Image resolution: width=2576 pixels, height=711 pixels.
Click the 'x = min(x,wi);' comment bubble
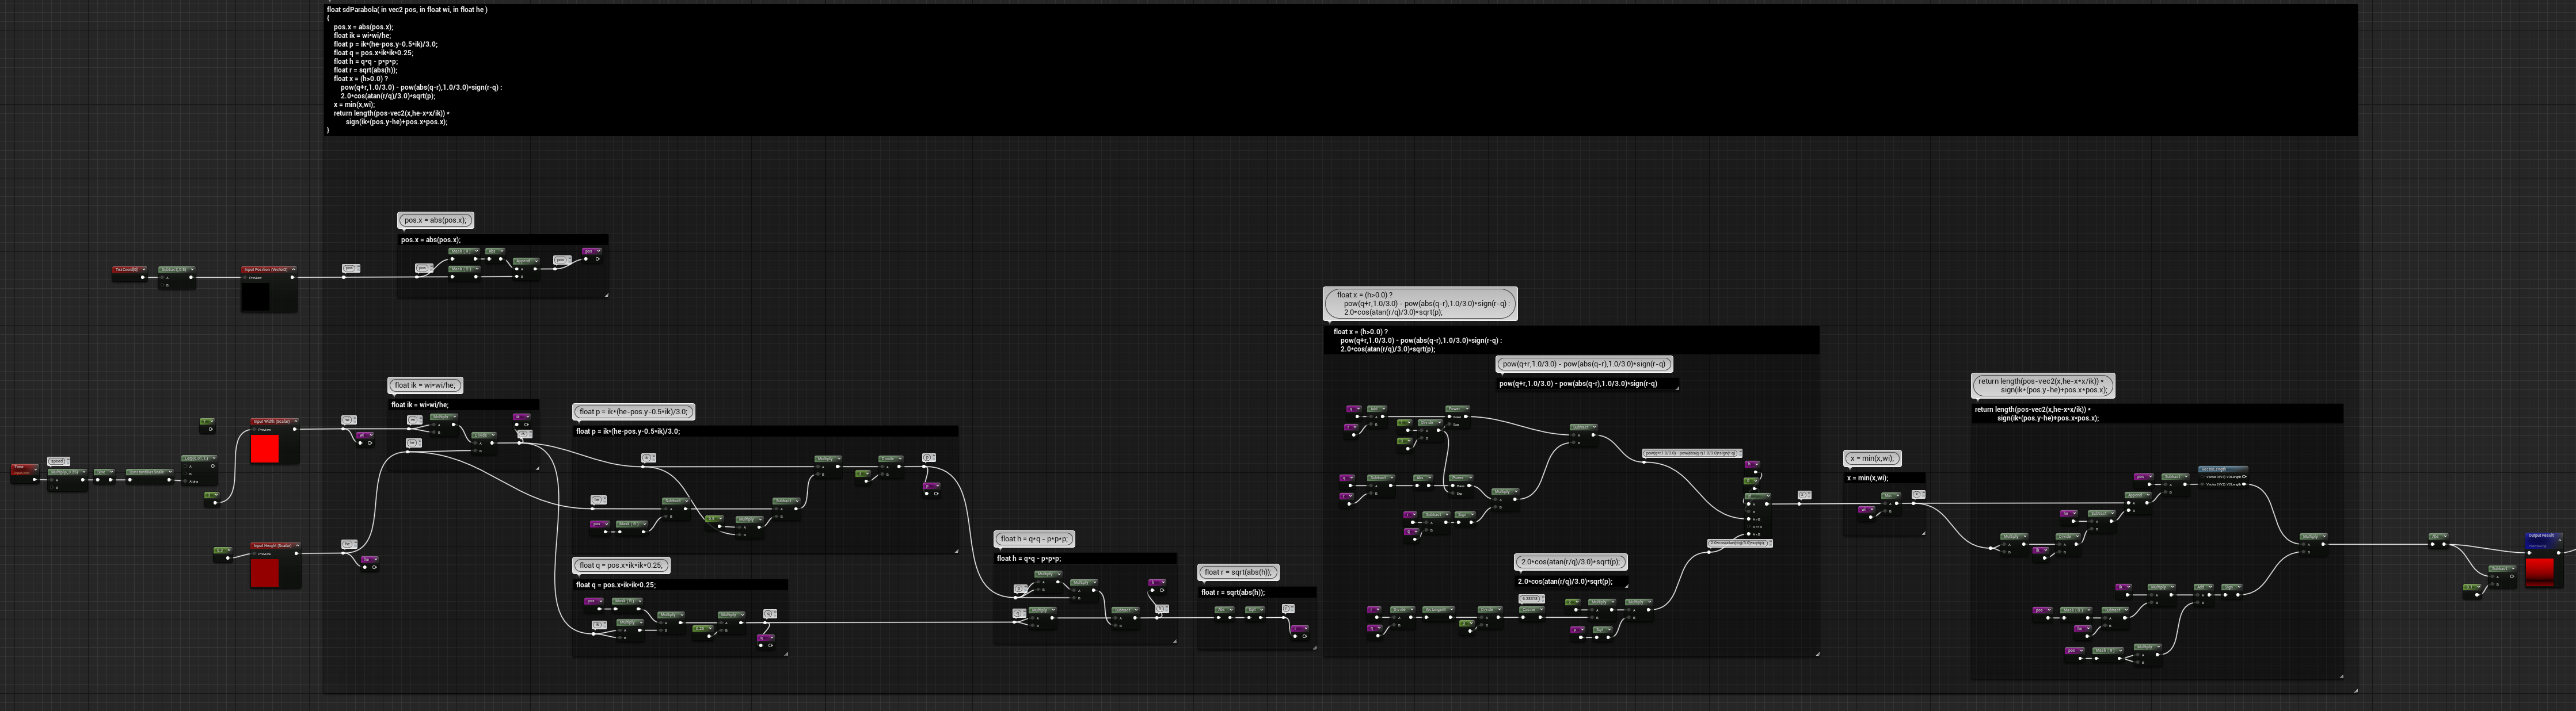[x=1873, y=458]
